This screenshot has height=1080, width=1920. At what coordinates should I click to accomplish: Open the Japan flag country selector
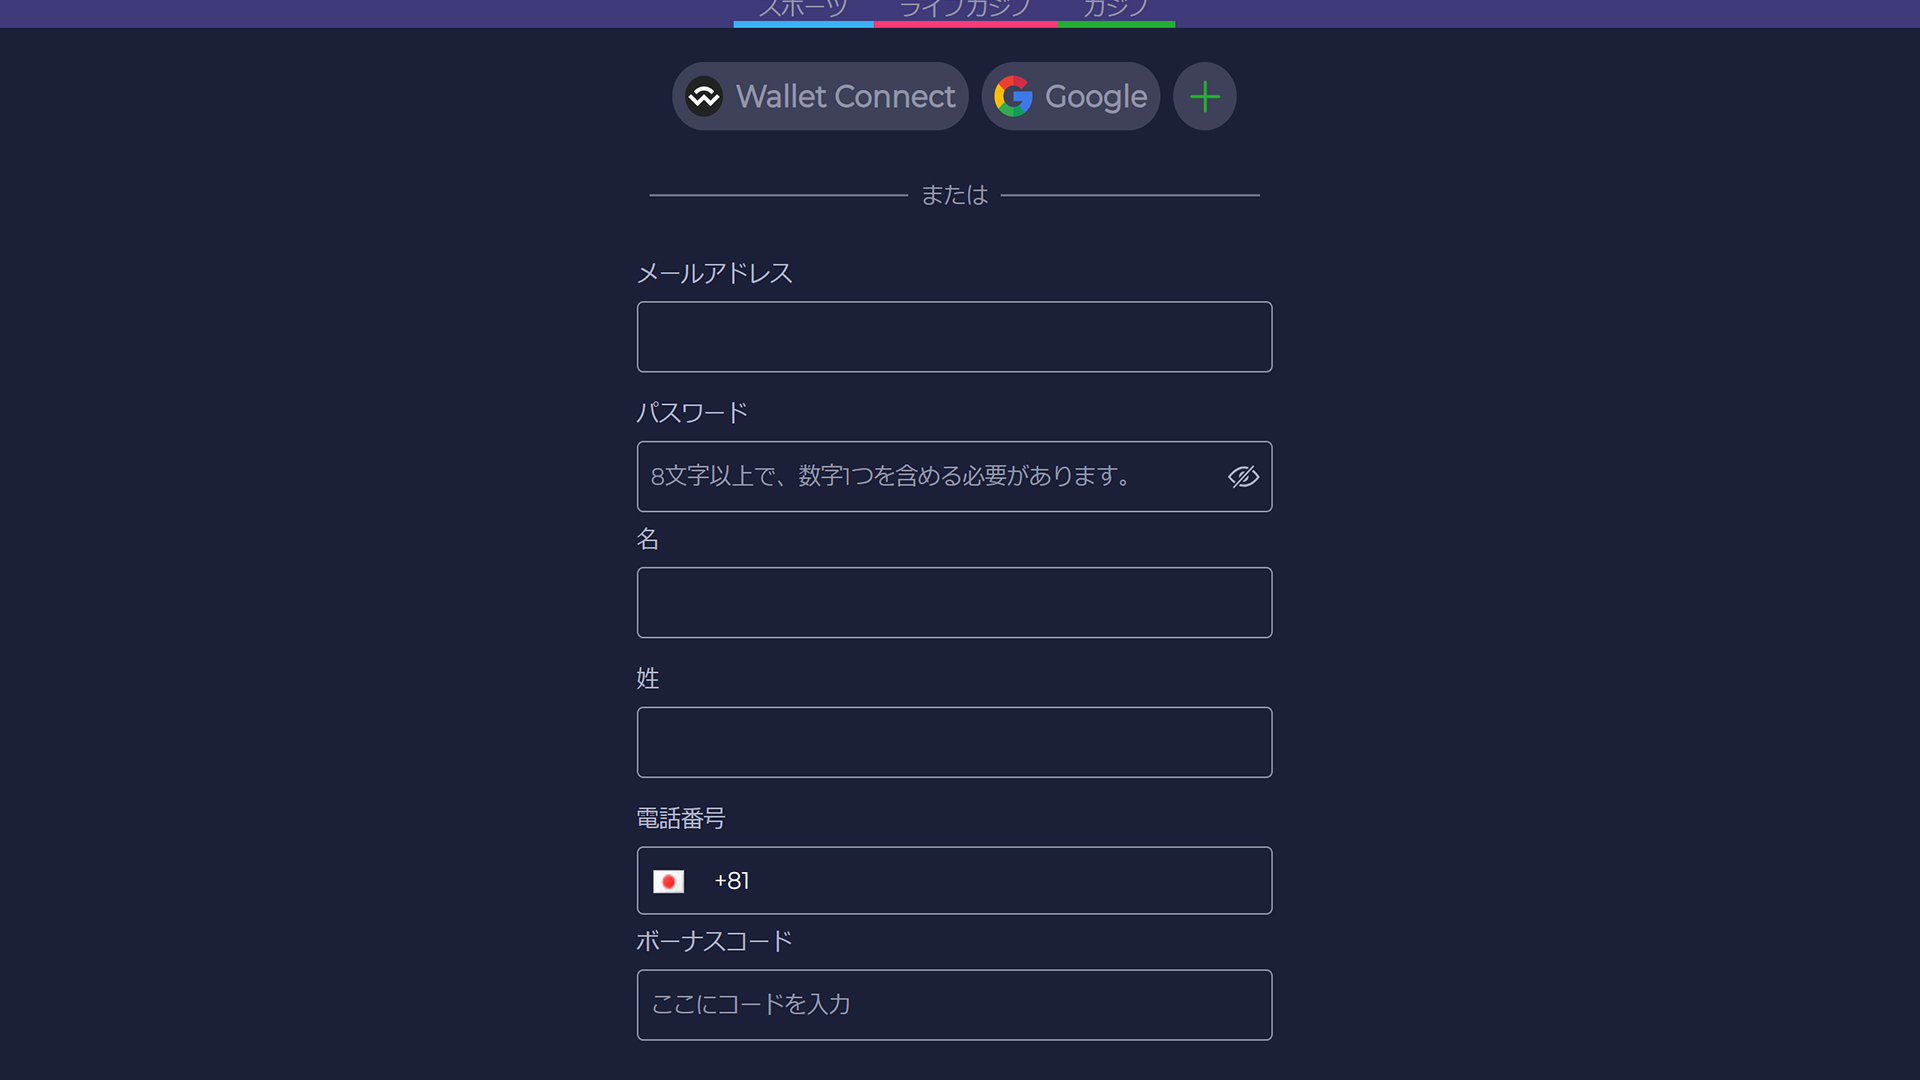[x=669, y=881]
